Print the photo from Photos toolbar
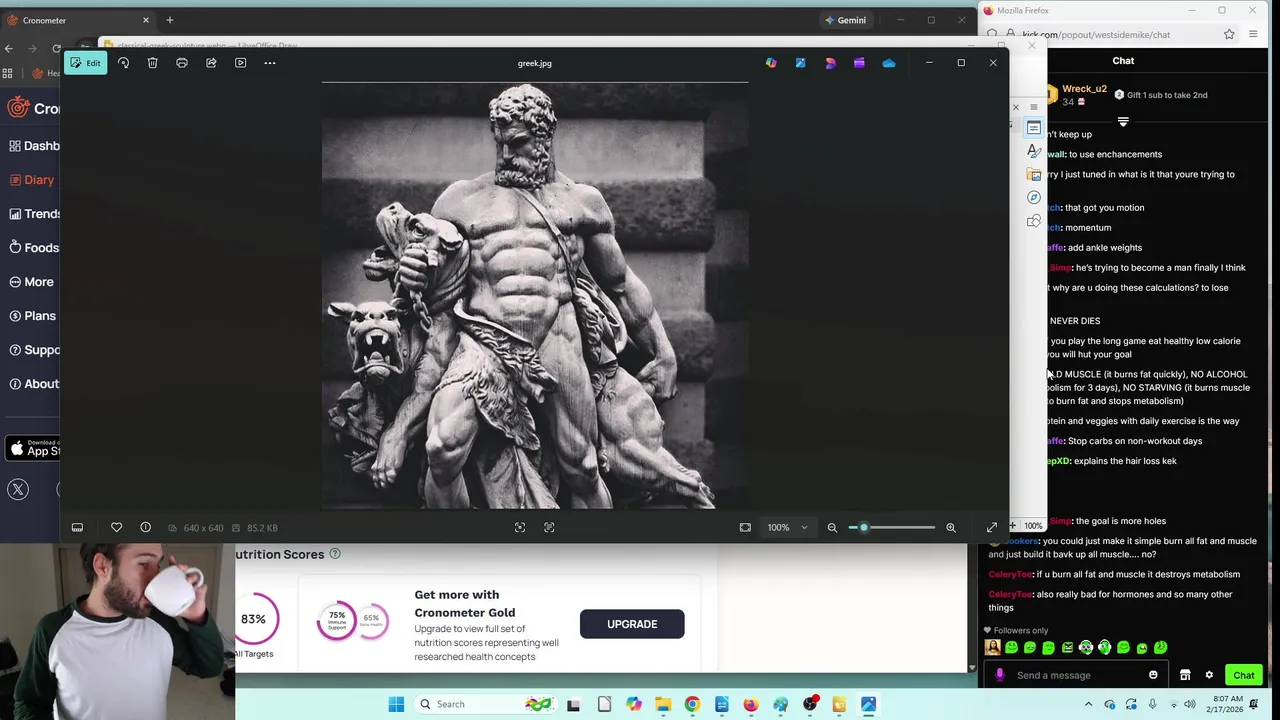This screenshot has width=1280, height=720. (182, 63)
